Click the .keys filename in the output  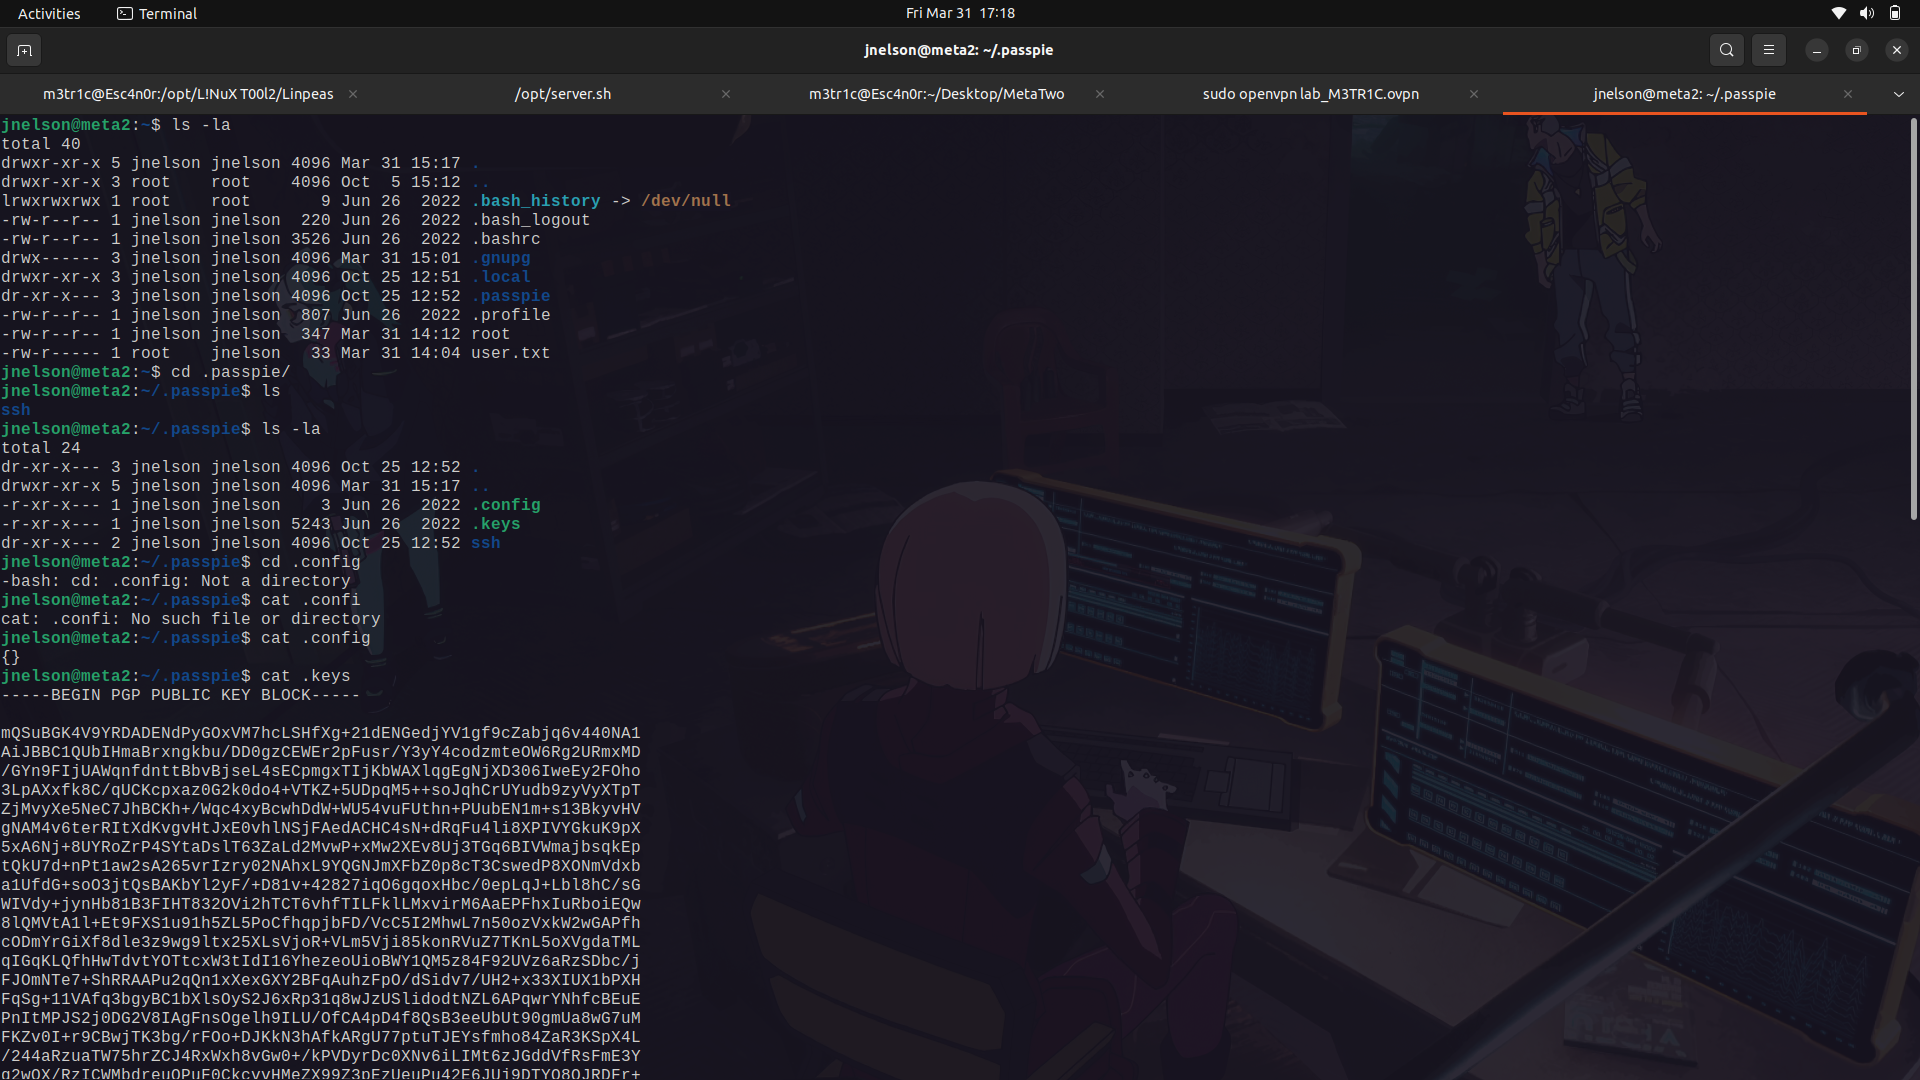(497, 524)
